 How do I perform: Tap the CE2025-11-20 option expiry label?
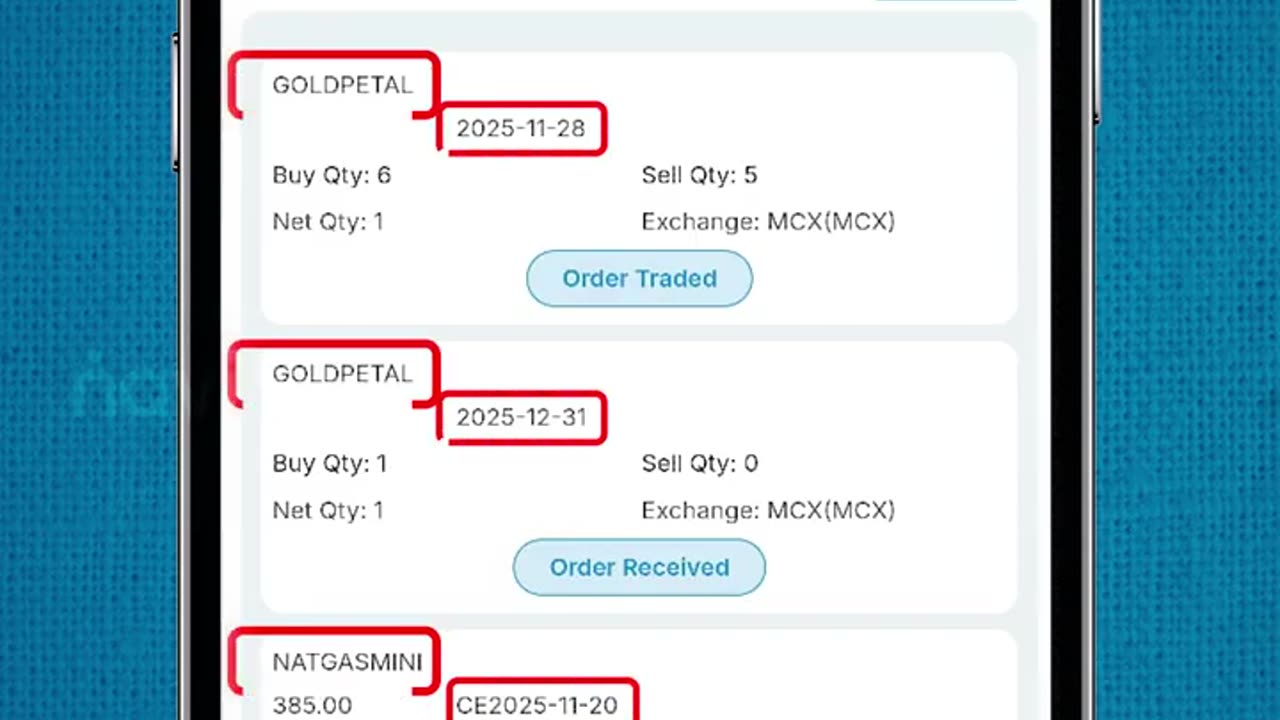[x=537, y=705]
